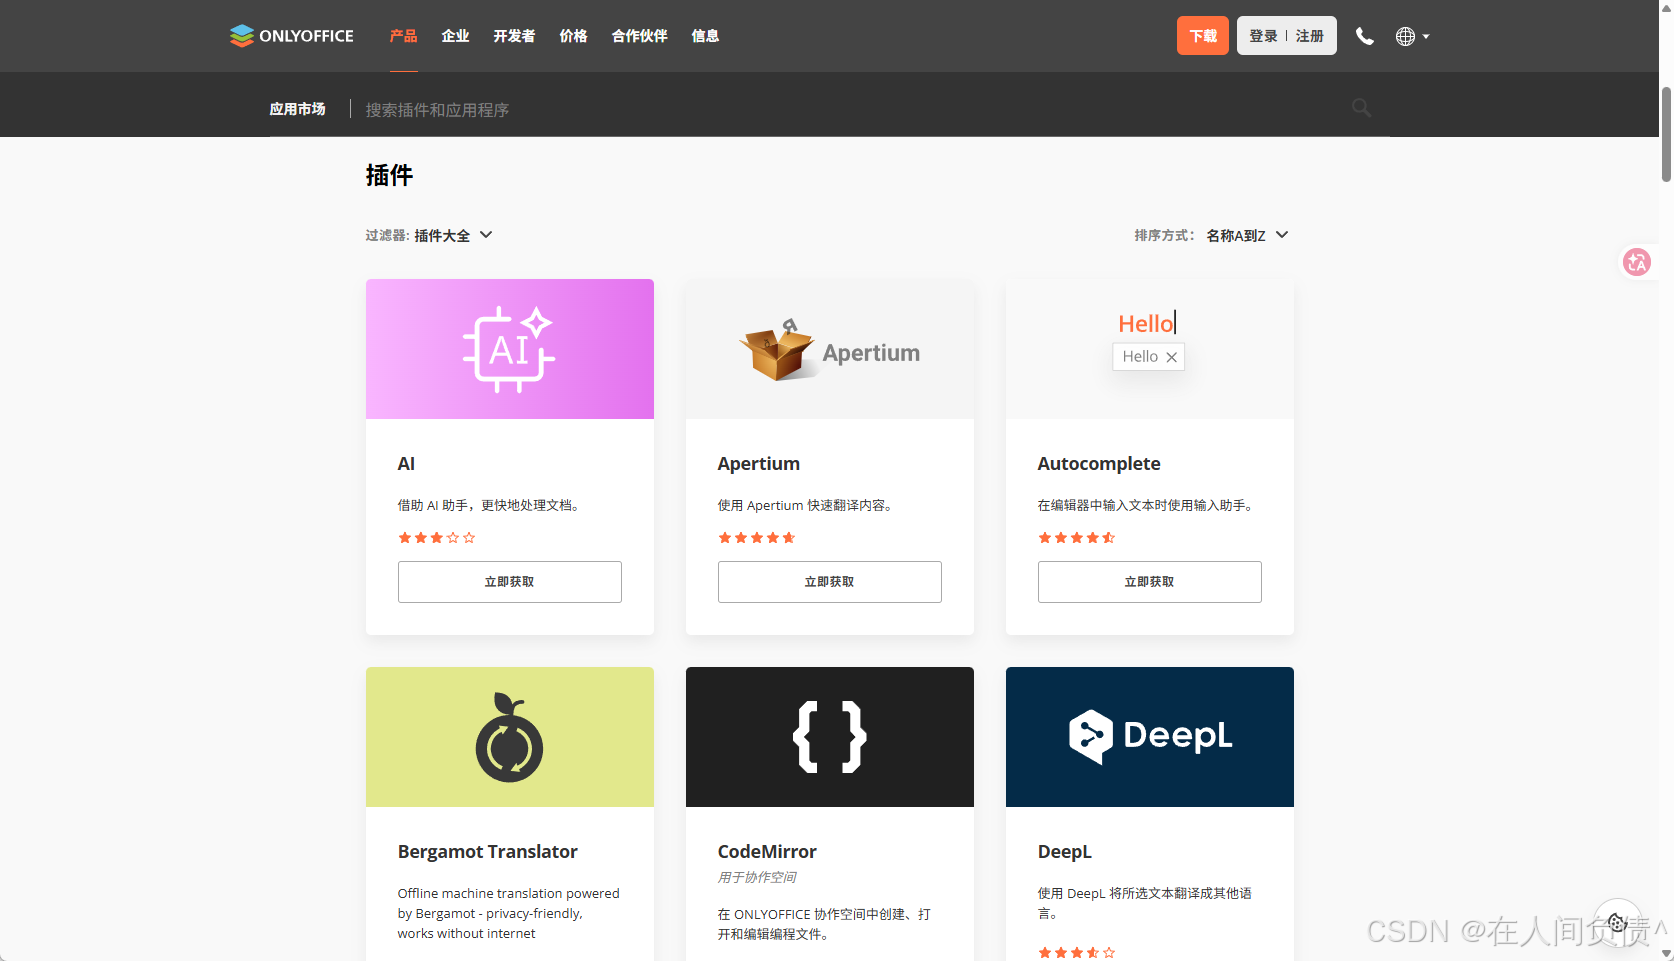Viewport: 1674px width, 961px height.
Task: Open the 插件大全 filter dropdown
Action: 452,235
